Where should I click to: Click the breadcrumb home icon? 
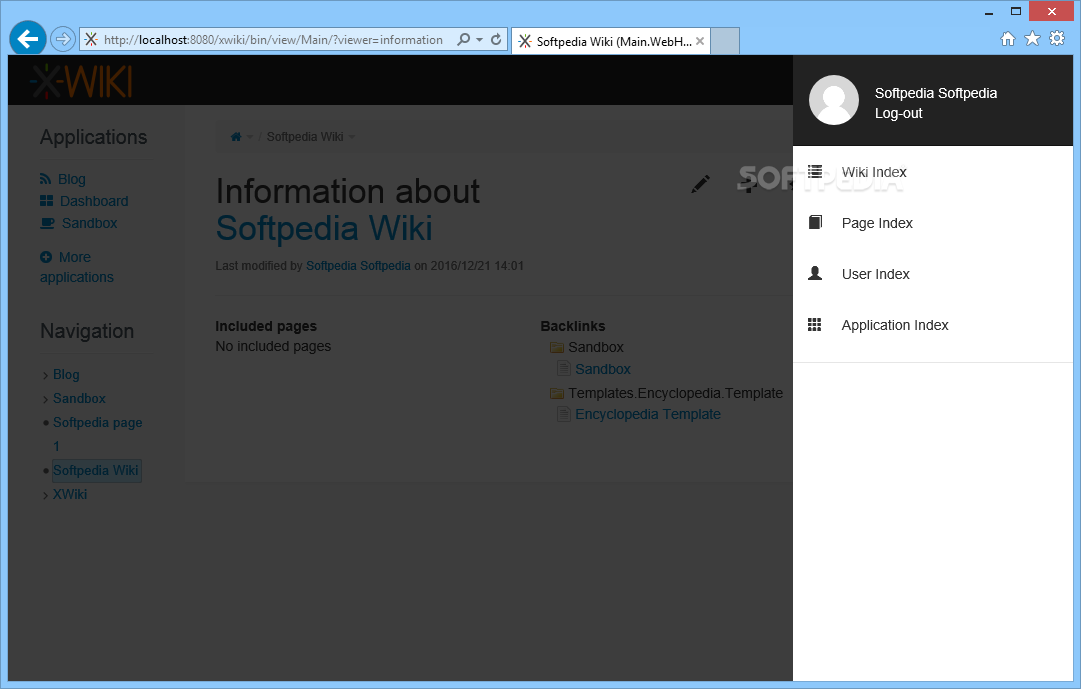pos(236,137)
